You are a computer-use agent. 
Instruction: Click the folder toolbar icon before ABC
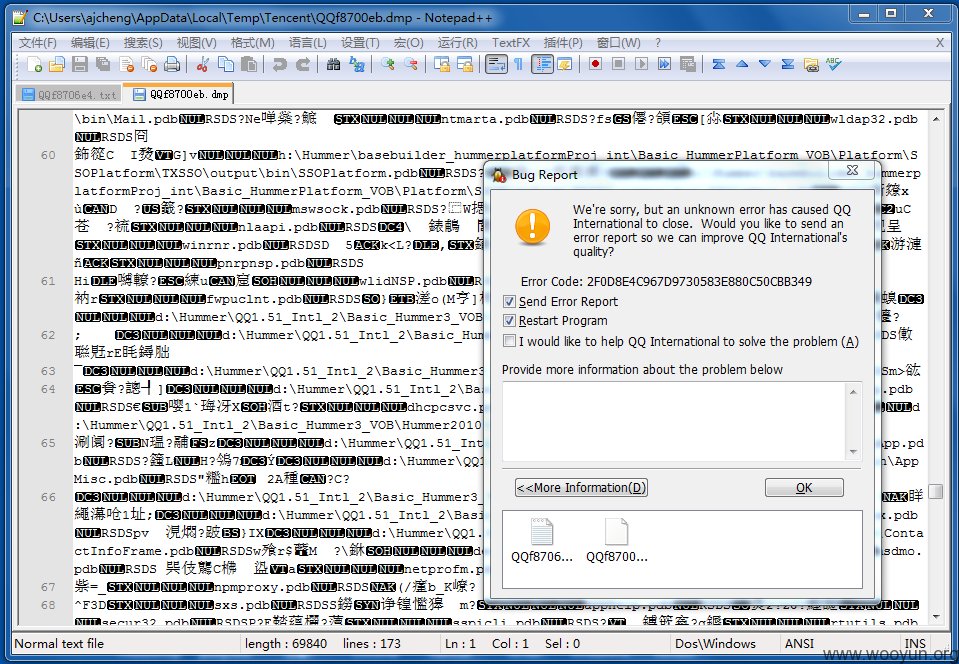[x=811, y=64]
